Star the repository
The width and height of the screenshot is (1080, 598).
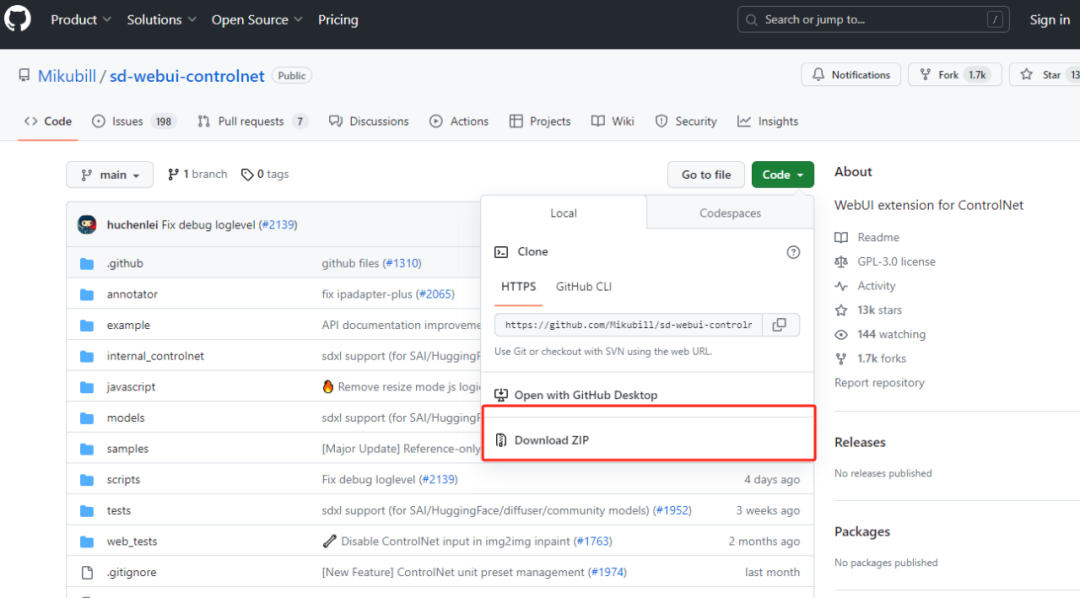pos(1046,74)
